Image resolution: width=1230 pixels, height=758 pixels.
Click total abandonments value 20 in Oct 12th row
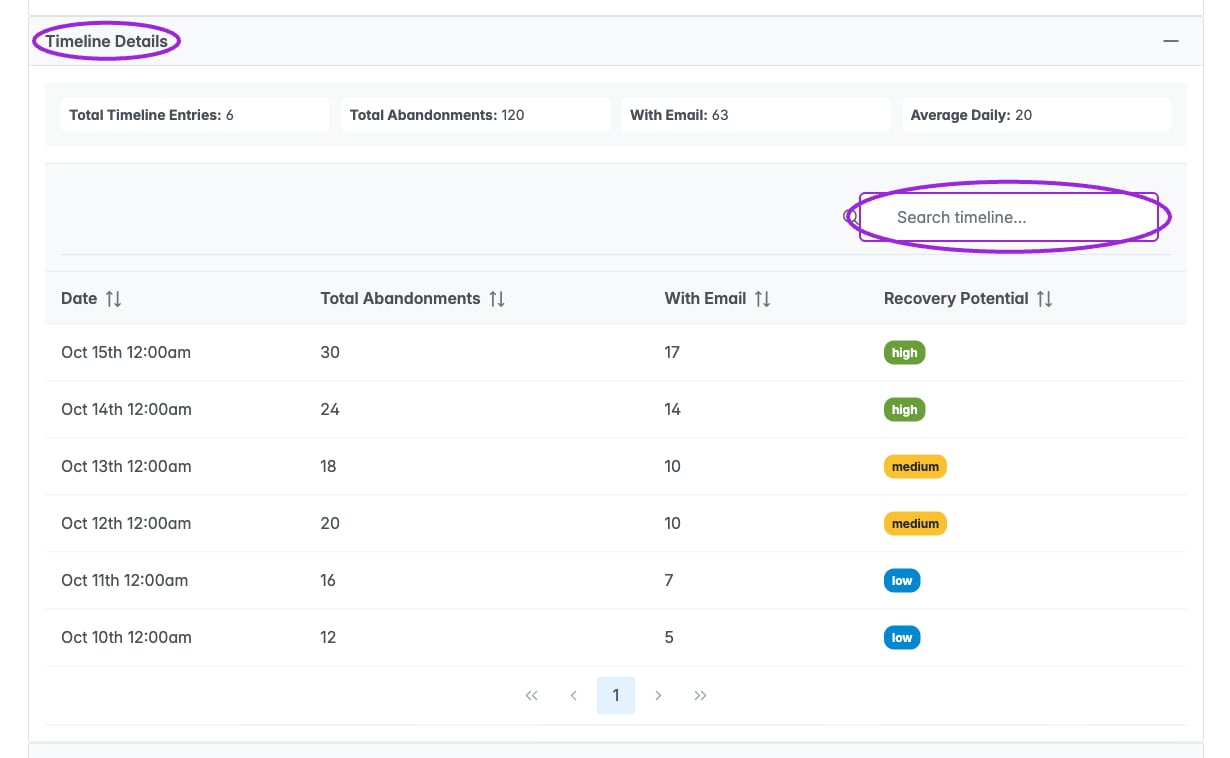click(x=330, y=523)
